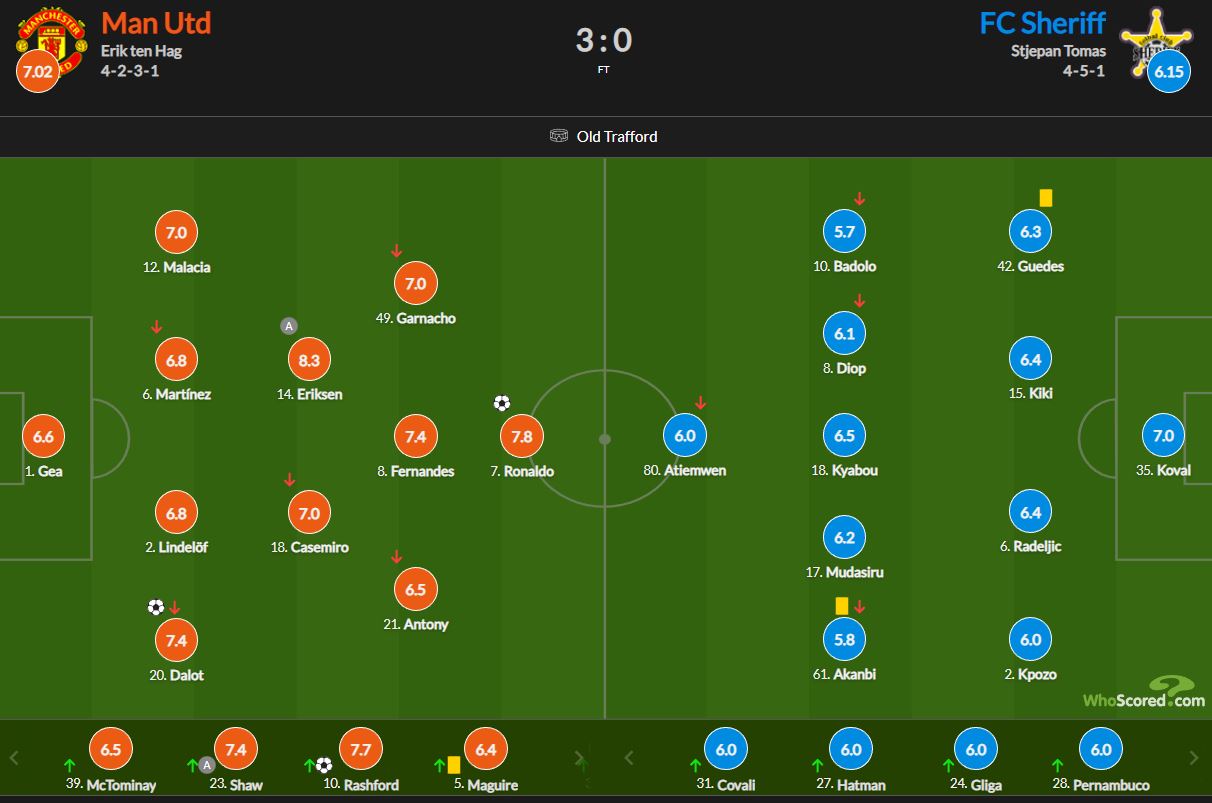This screenshot has height=803, width=1212.
Task: Click the substitution arrow above Atiemwen
Action: (701, 403)
